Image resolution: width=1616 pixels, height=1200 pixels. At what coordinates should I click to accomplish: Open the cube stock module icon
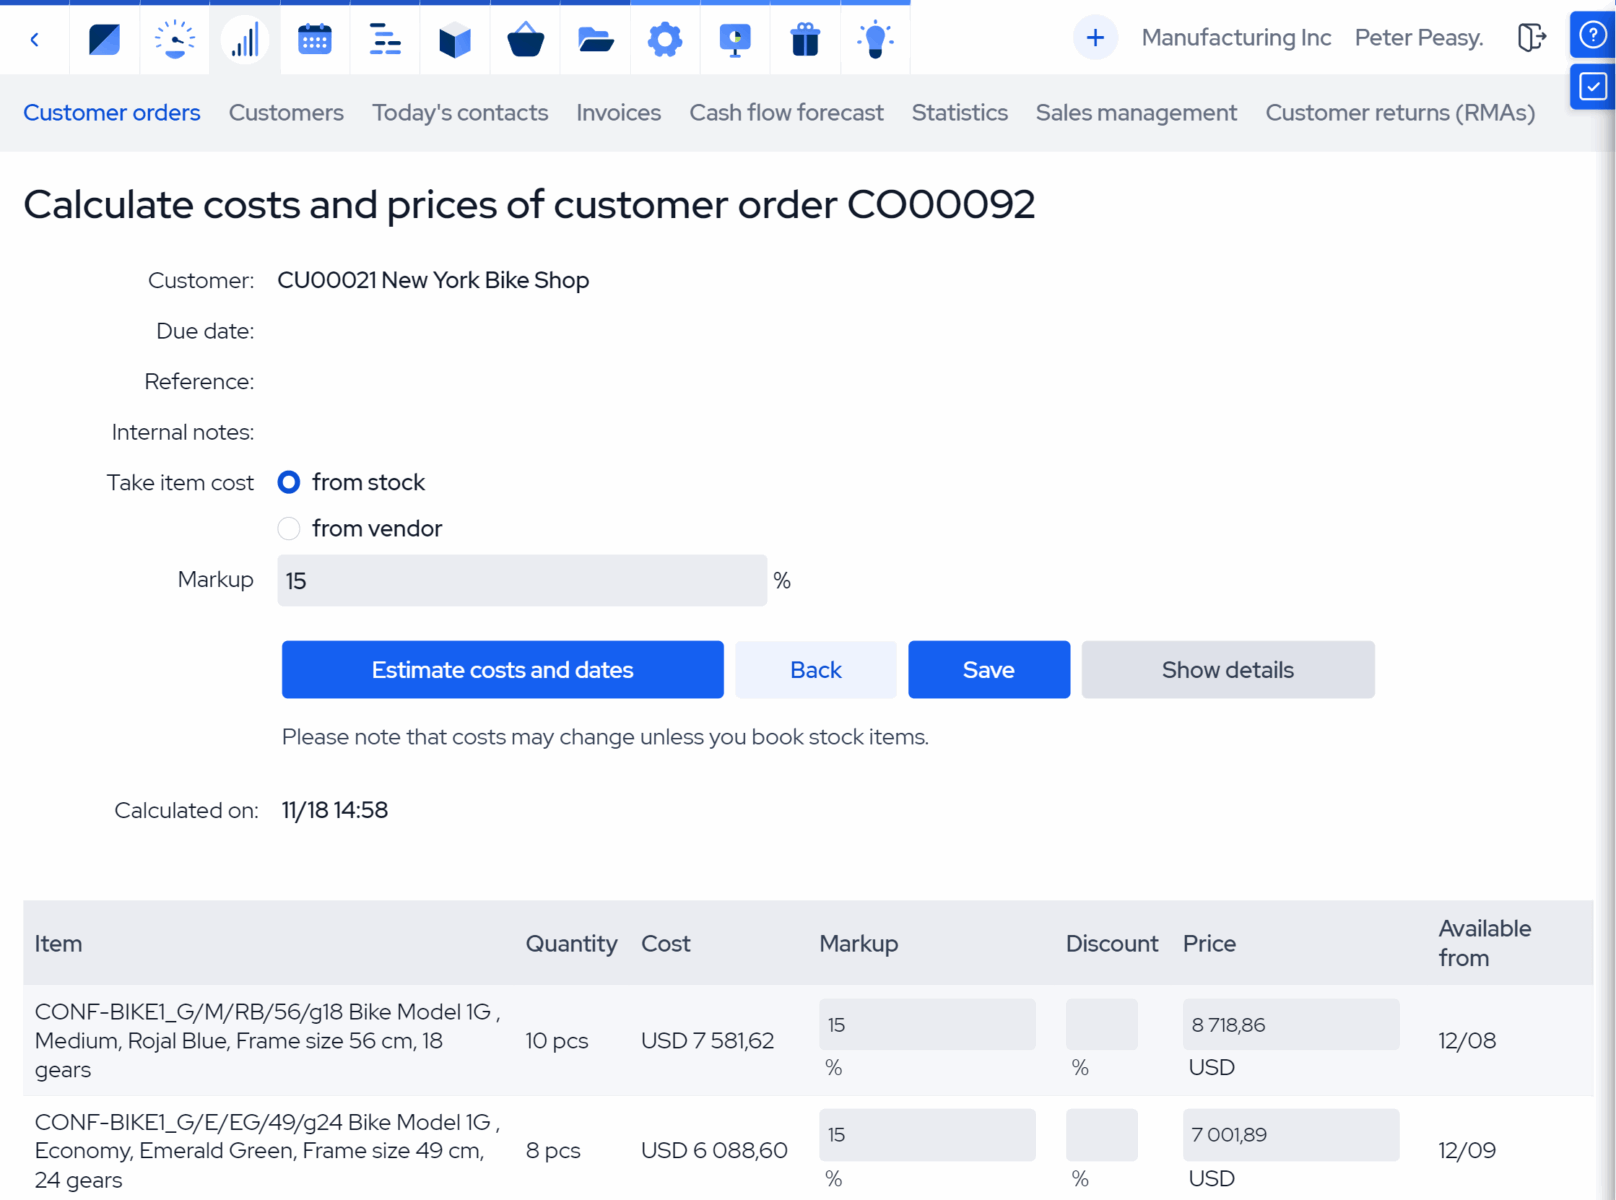pyautogui.click(x=454, y=38)
